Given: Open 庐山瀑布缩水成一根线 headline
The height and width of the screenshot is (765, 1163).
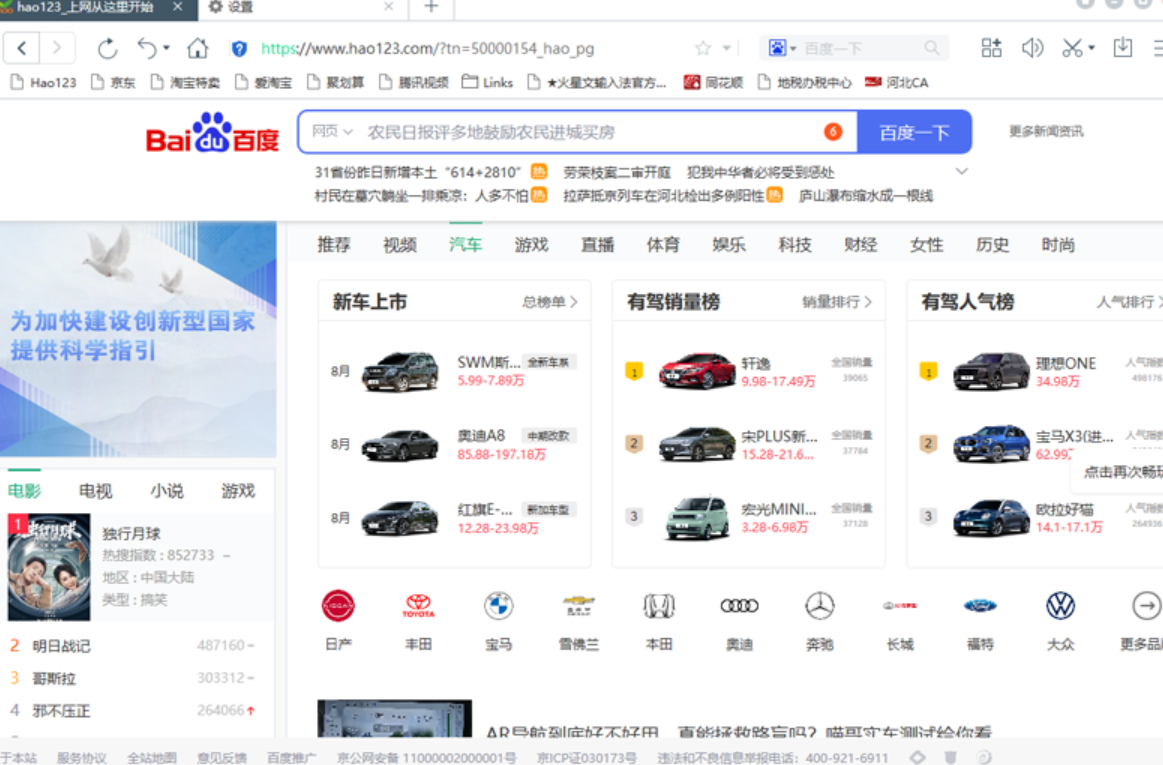Looking at the screenshot, I should [866, 196].
